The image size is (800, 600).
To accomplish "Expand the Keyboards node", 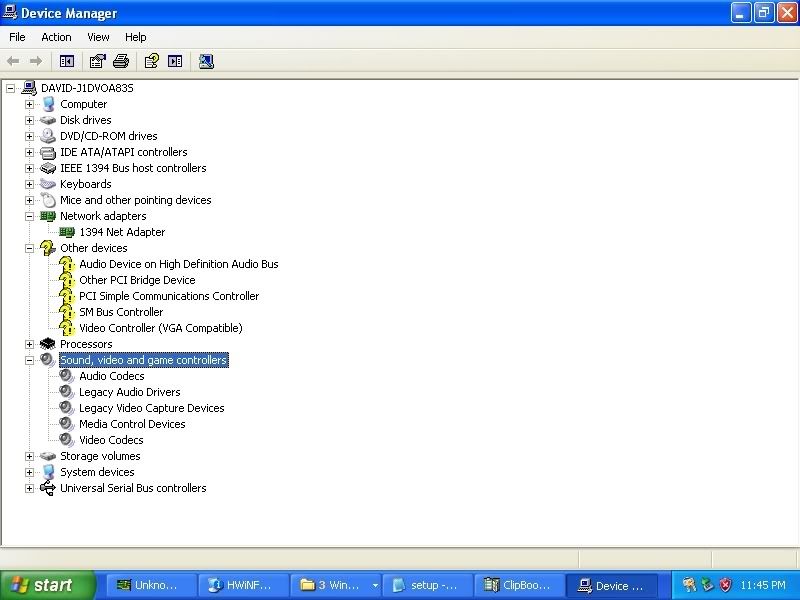I will click(x=30, y=184).
